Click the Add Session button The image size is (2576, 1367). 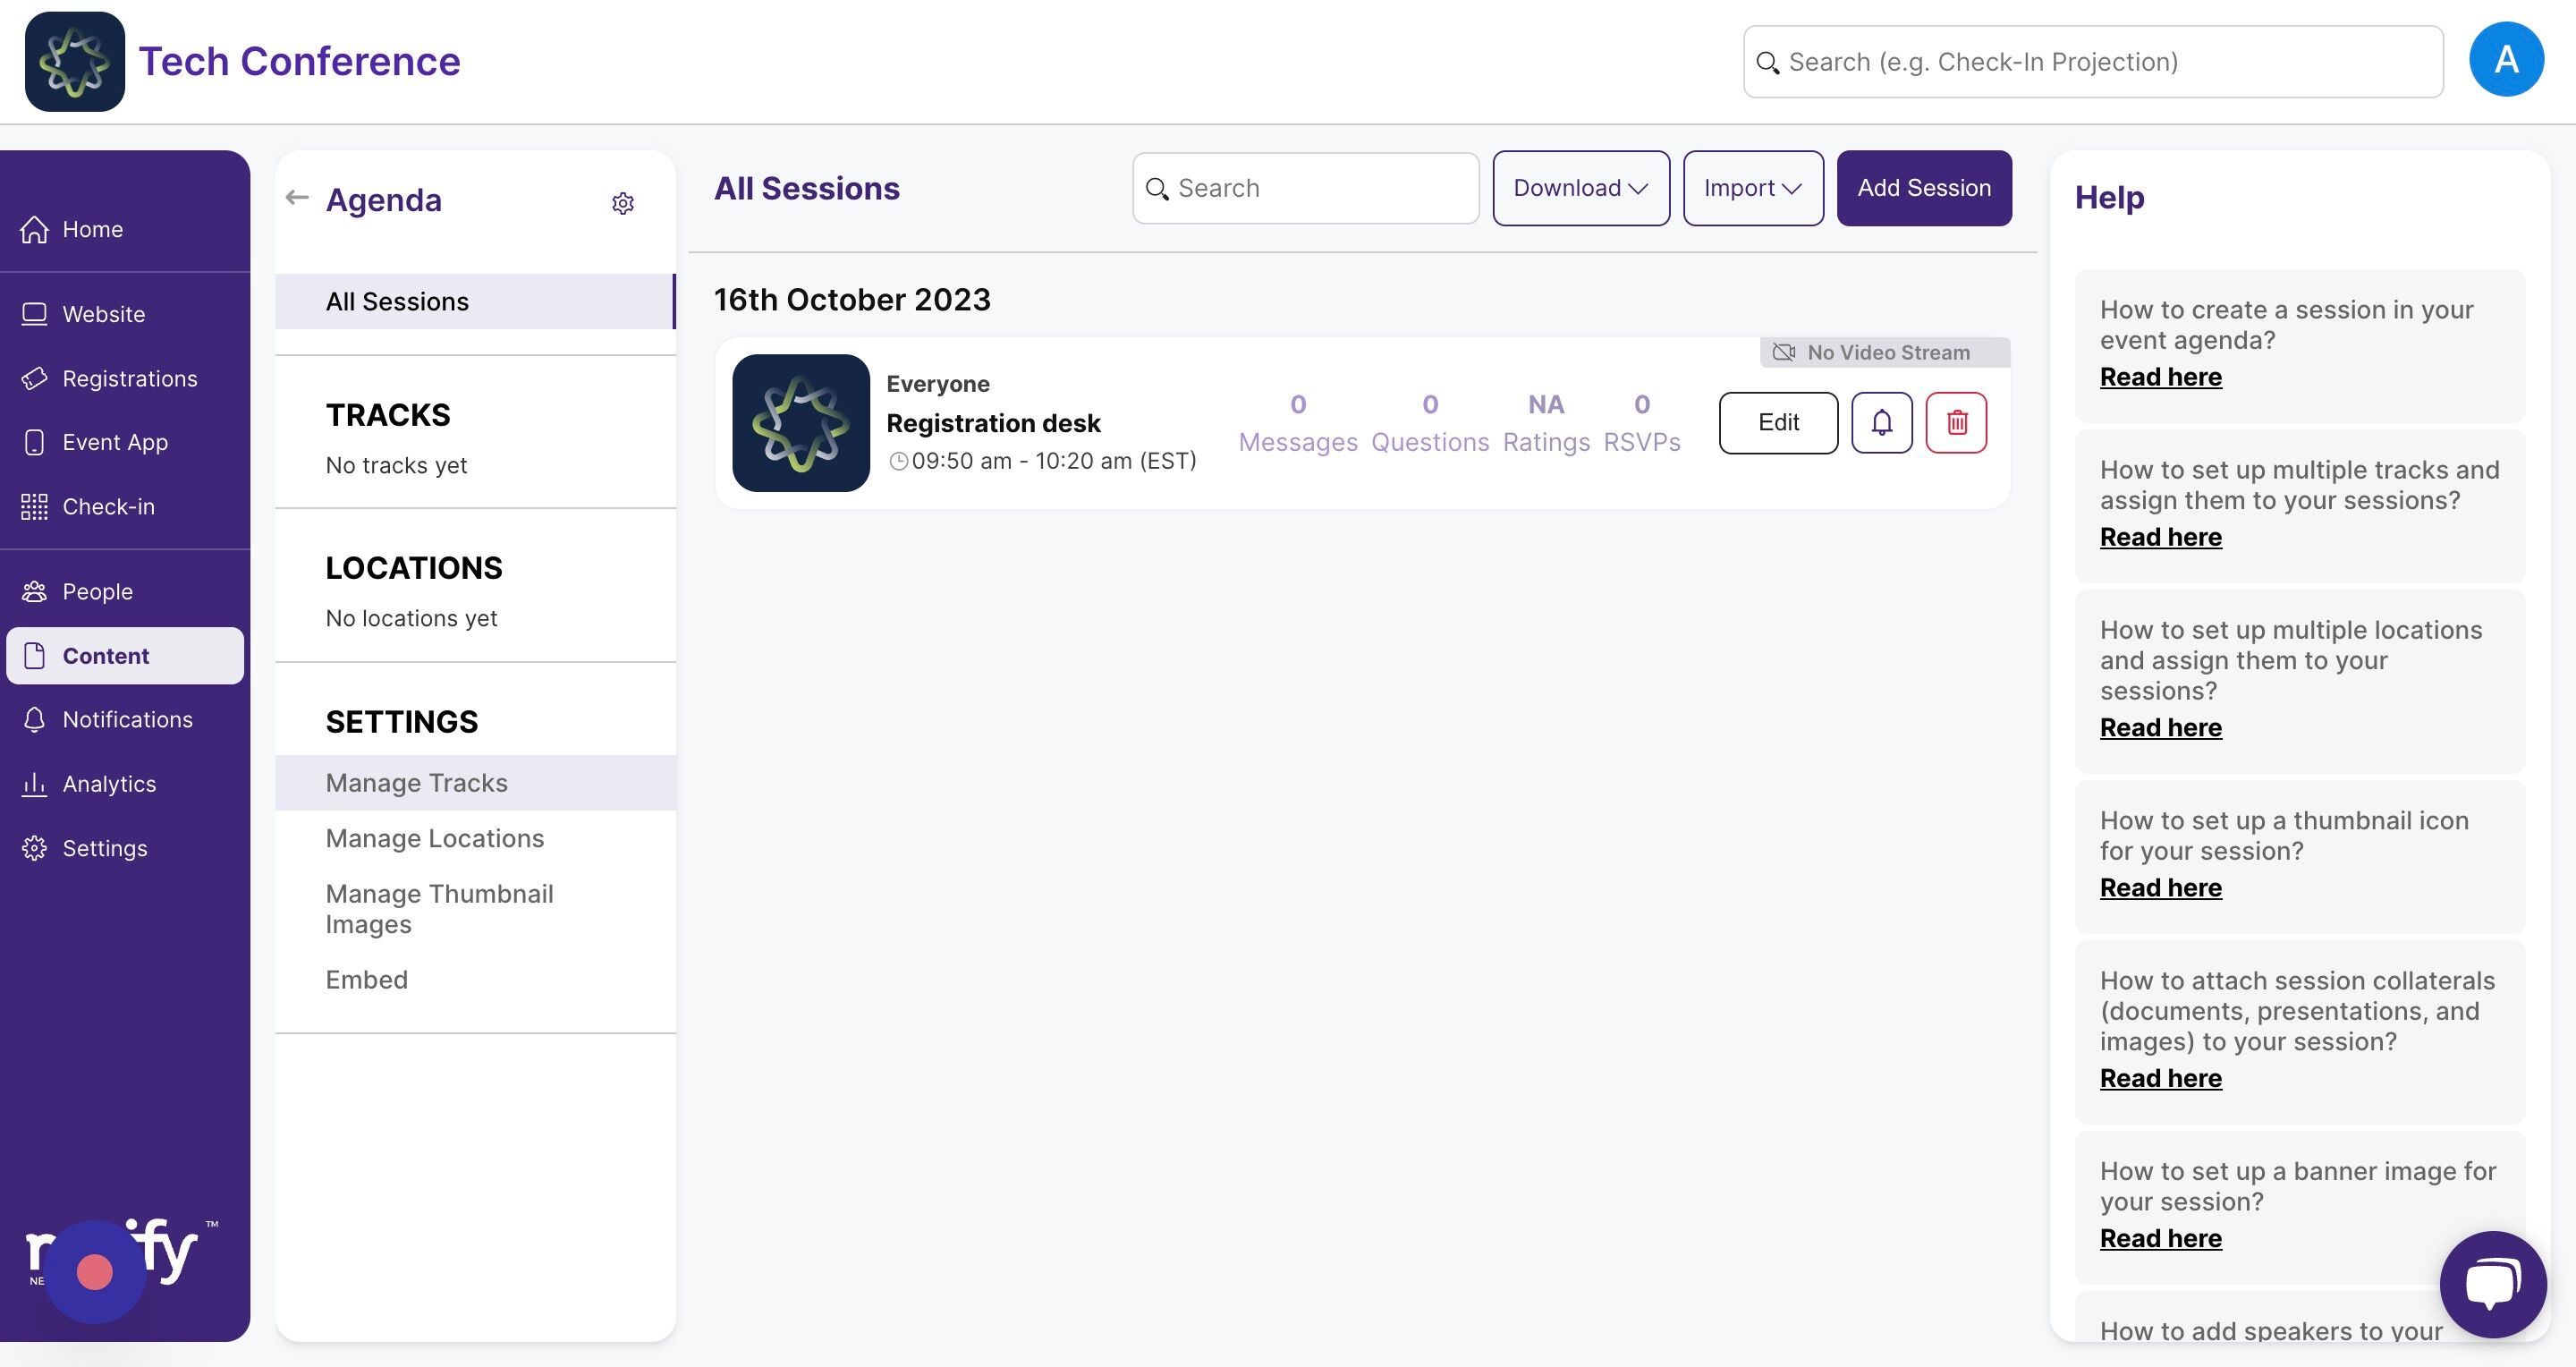tap(1923, 188)
